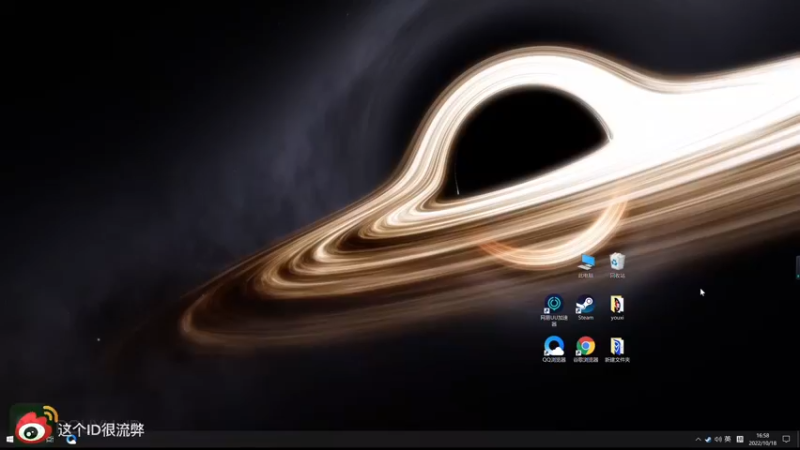
Task: Open the Windows Start menu
Action: point(9,440)
